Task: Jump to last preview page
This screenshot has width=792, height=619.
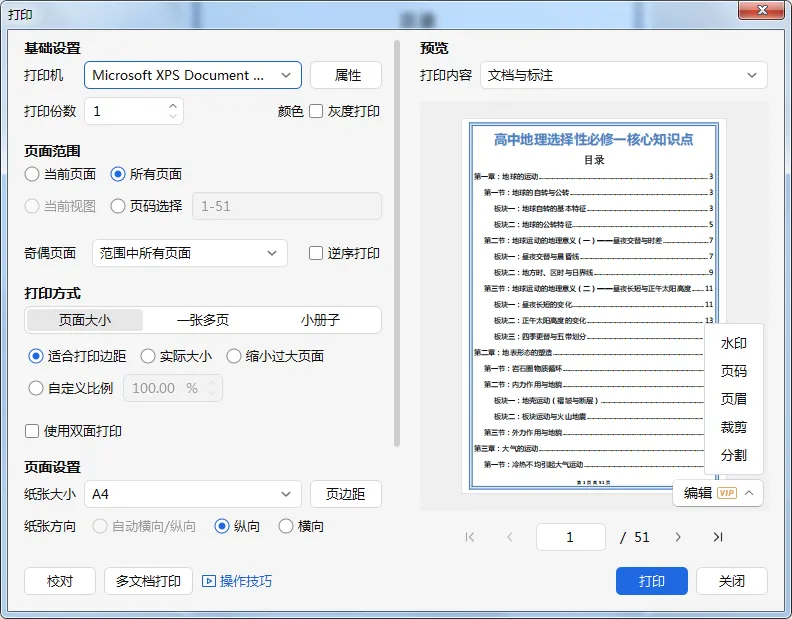Action: pyautogui.click(x=718, y=537)
